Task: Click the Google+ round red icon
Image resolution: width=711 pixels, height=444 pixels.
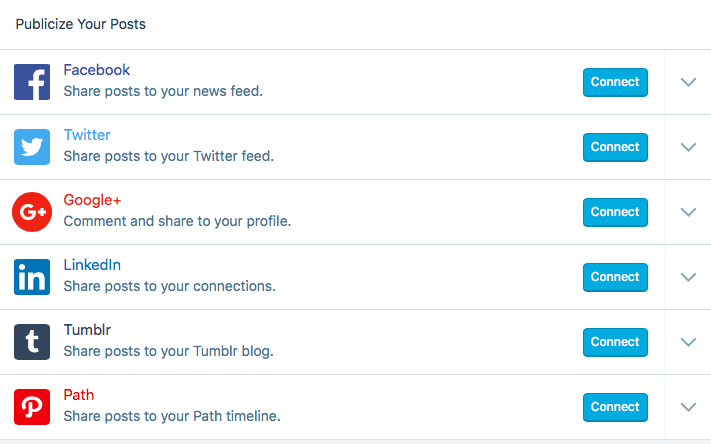Action: pos(32,212)
